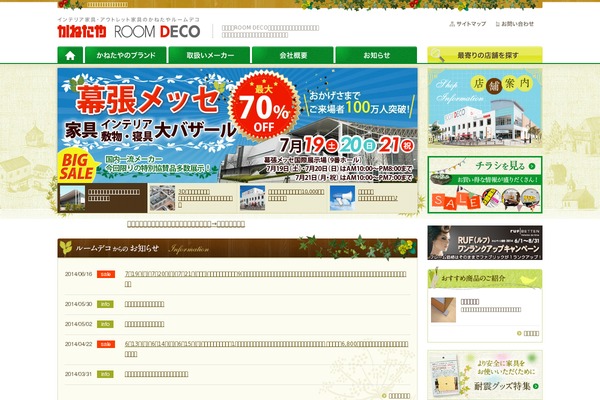This screenshot has height=400, width=600.
Task: Open the news item dated 2014/06/16
Action: click(x=265, y=279)
